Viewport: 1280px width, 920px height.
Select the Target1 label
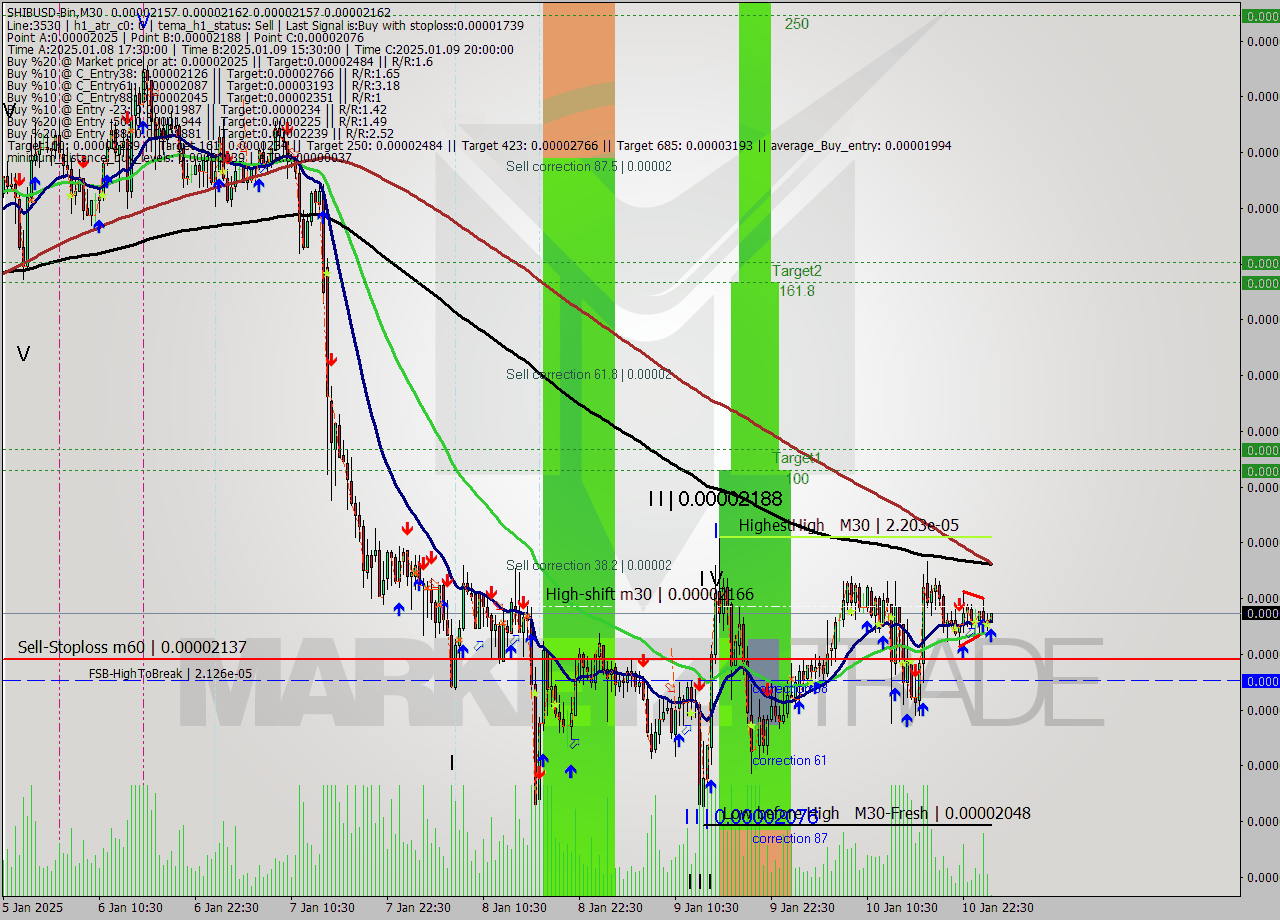point(797,458)
